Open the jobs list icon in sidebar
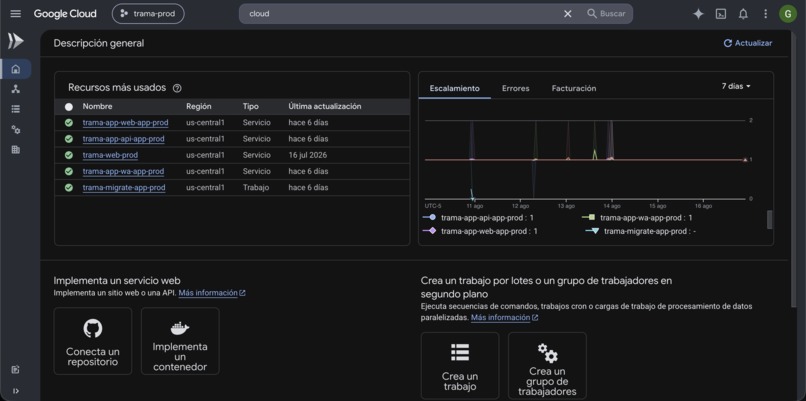The width and height of the screenshot is (806, 401). tap(15, 109)
